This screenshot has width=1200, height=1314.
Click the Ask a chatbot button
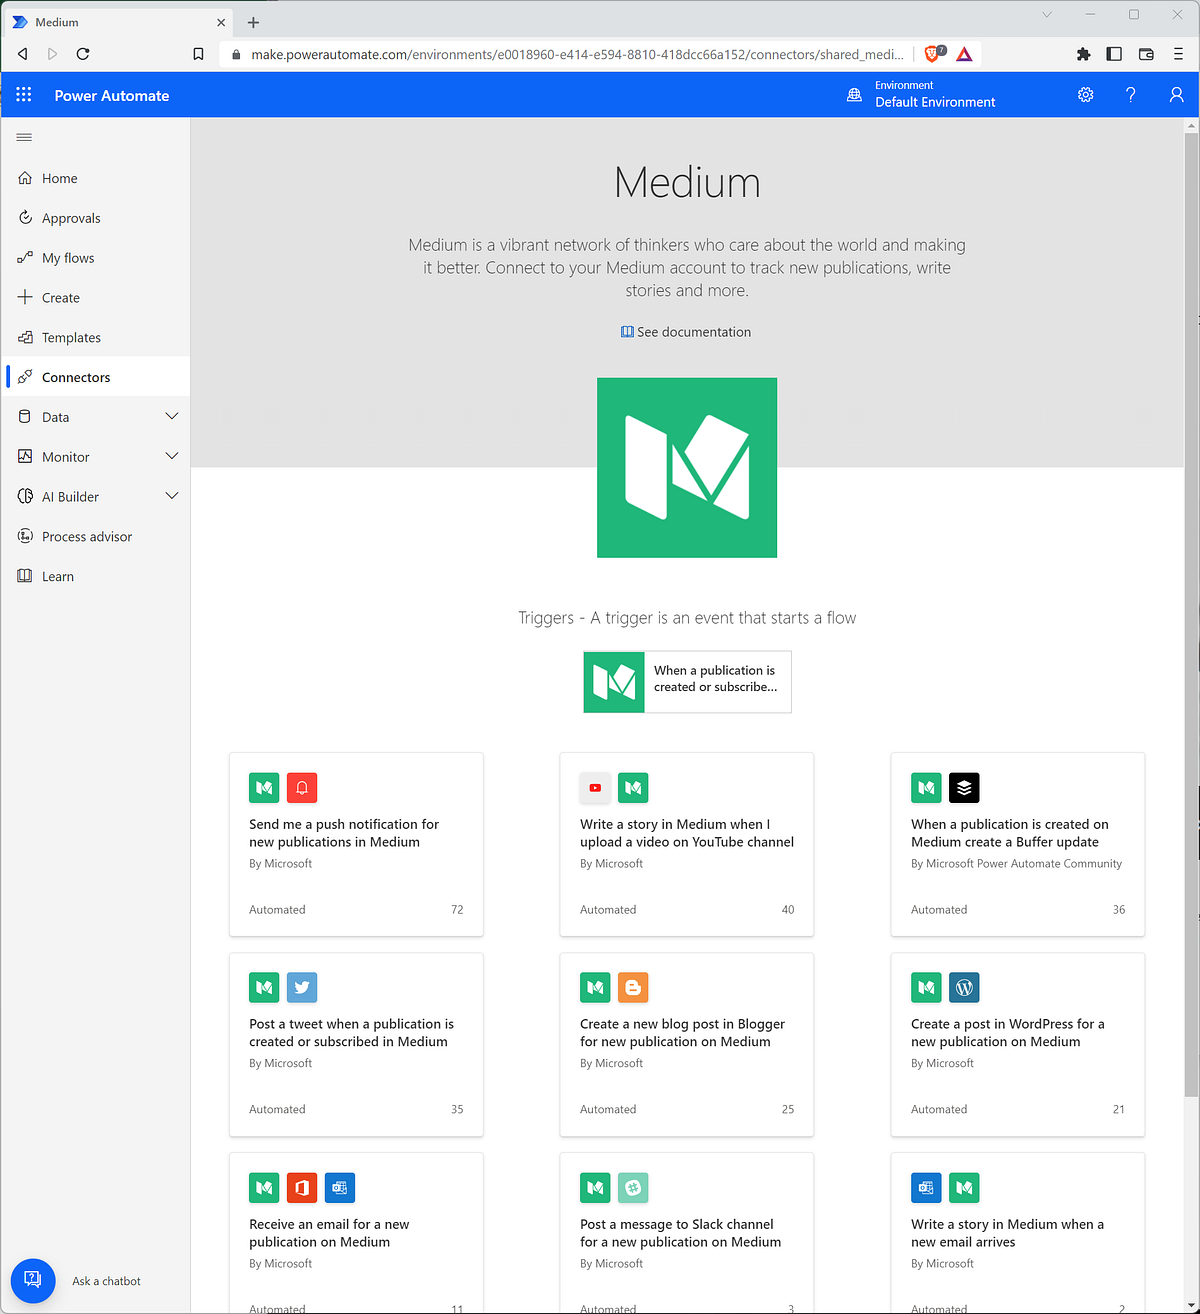[x=33, y=1280]
